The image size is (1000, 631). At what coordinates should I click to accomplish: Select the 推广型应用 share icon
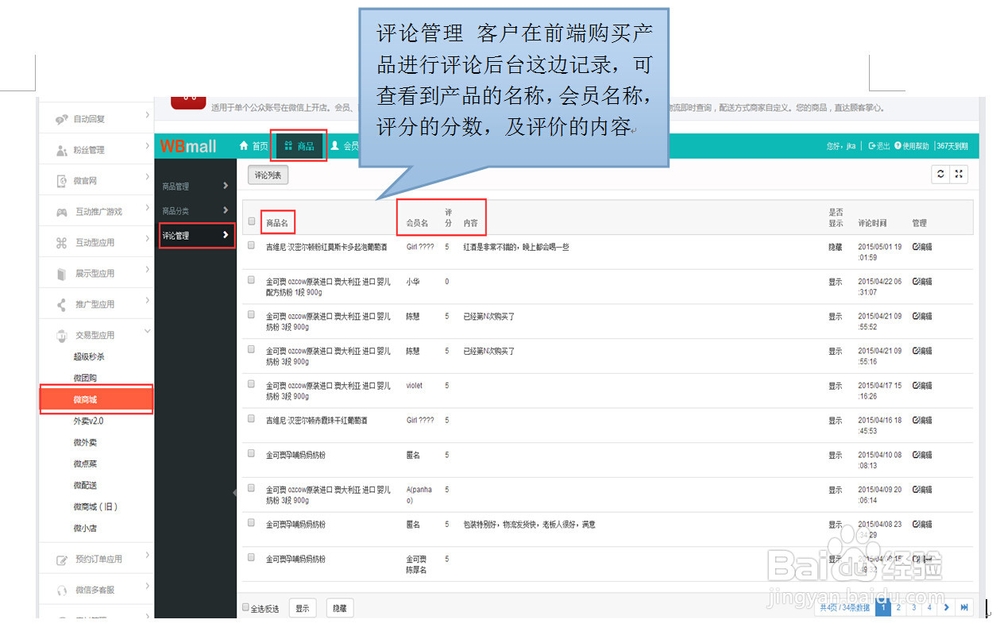point(60,303)
